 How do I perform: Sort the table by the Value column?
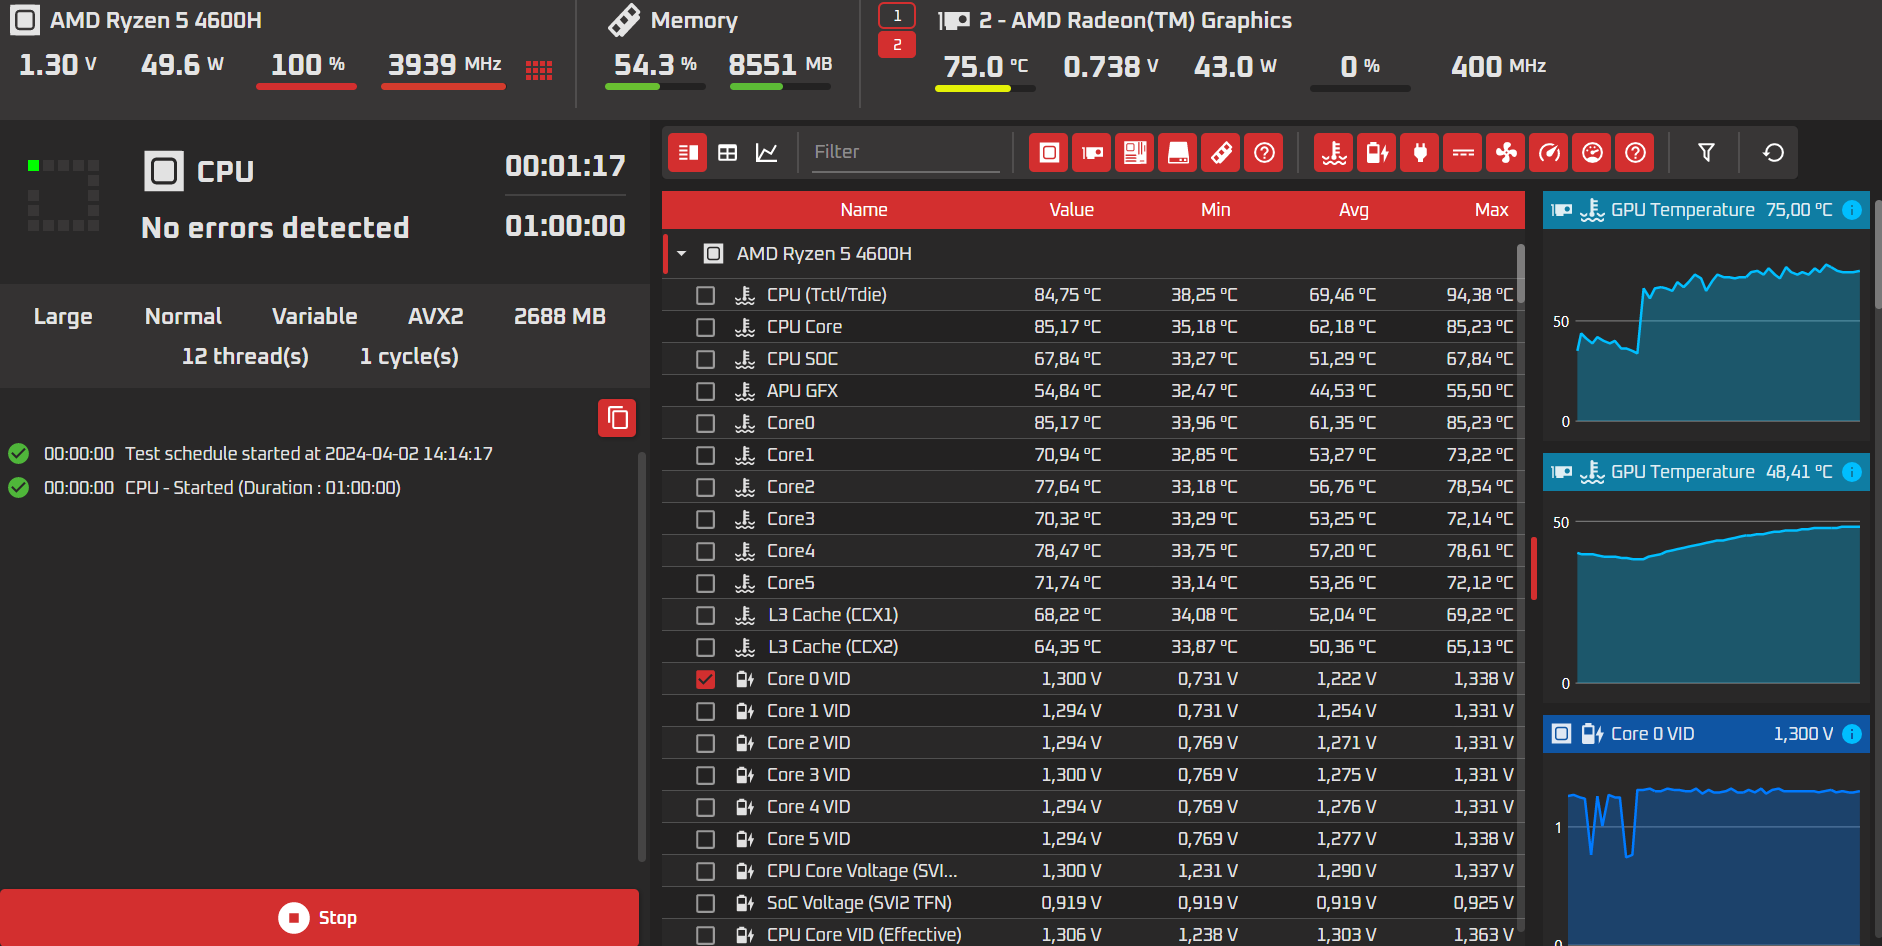click(1071, 210)
